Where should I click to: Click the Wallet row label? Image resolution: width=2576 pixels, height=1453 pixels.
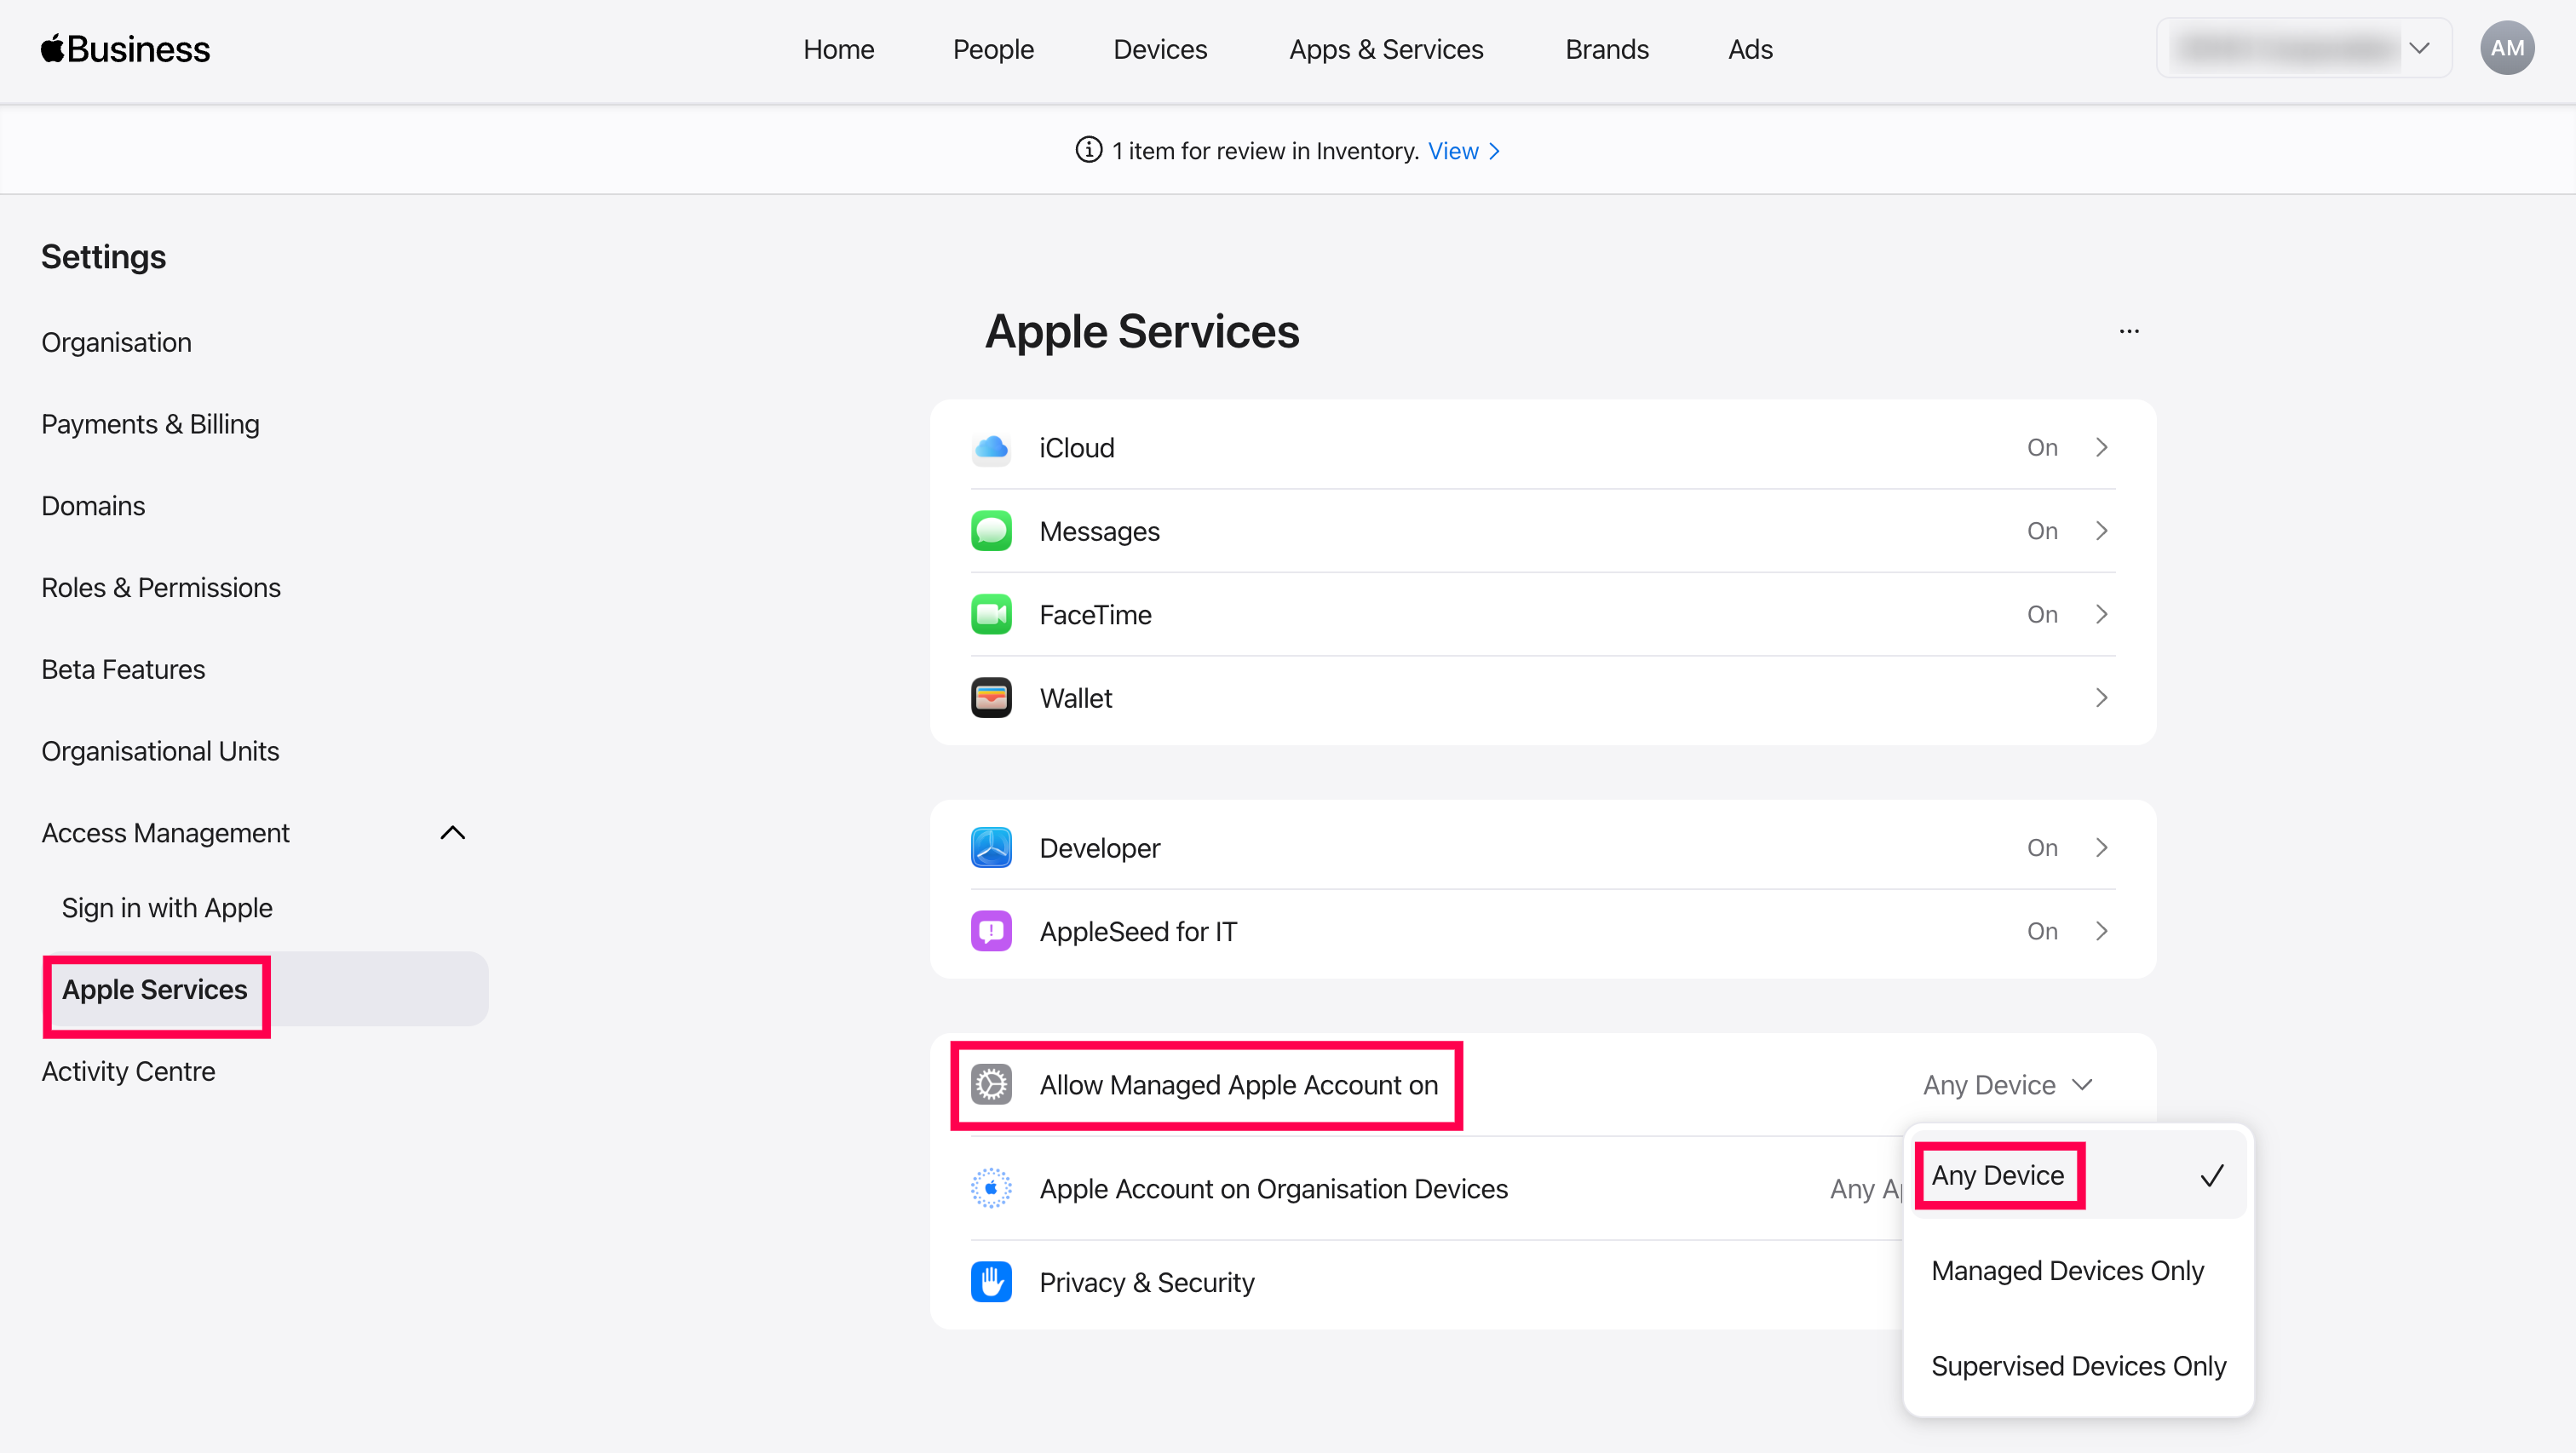(x=1075, y=699)
